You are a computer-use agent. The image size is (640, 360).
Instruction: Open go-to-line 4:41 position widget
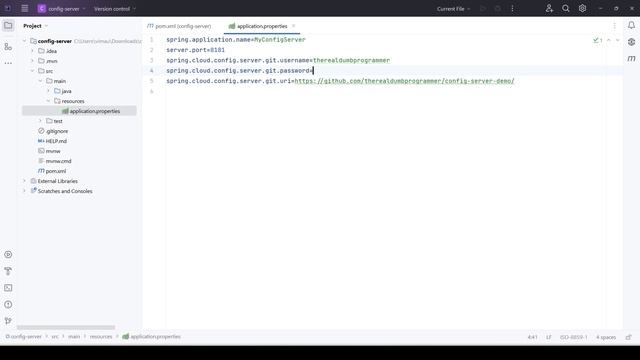532,337
